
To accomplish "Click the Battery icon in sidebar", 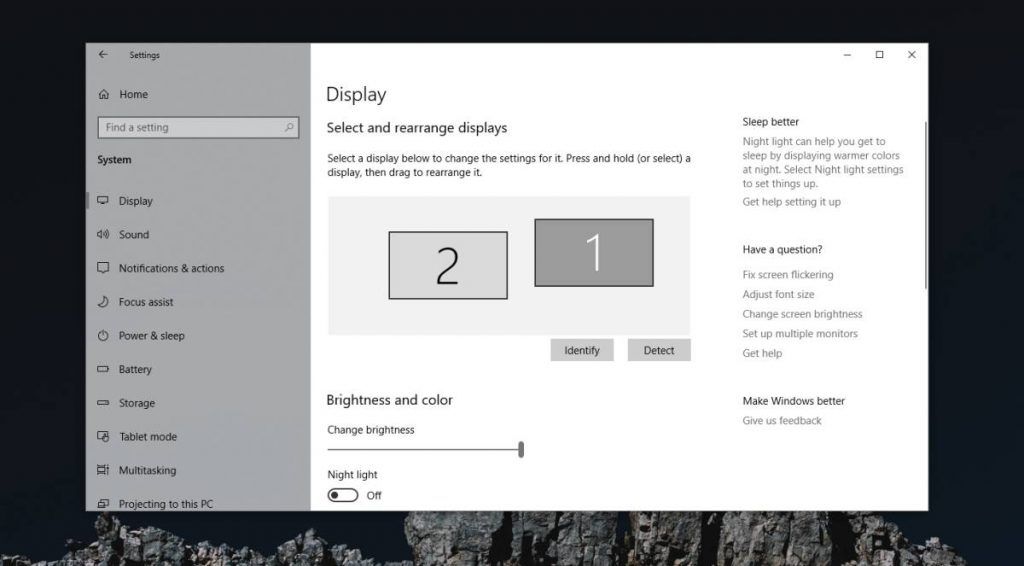I will point(103,369).
